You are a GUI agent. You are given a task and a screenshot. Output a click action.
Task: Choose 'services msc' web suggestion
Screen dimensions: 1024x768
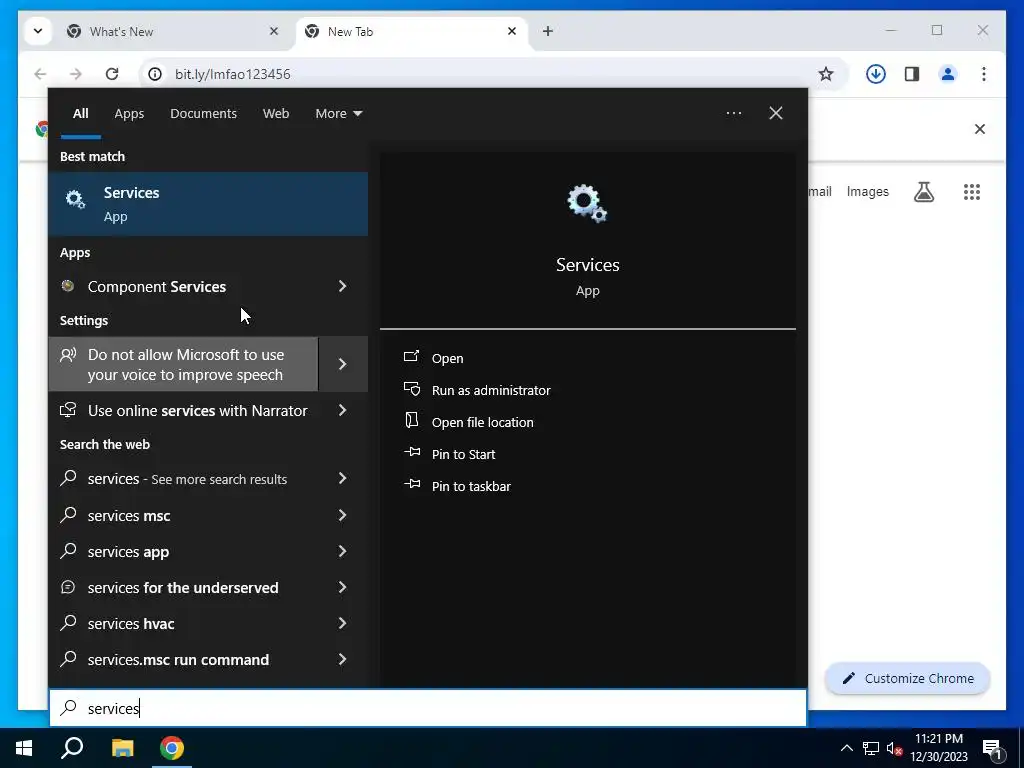(x=183, y=515)
